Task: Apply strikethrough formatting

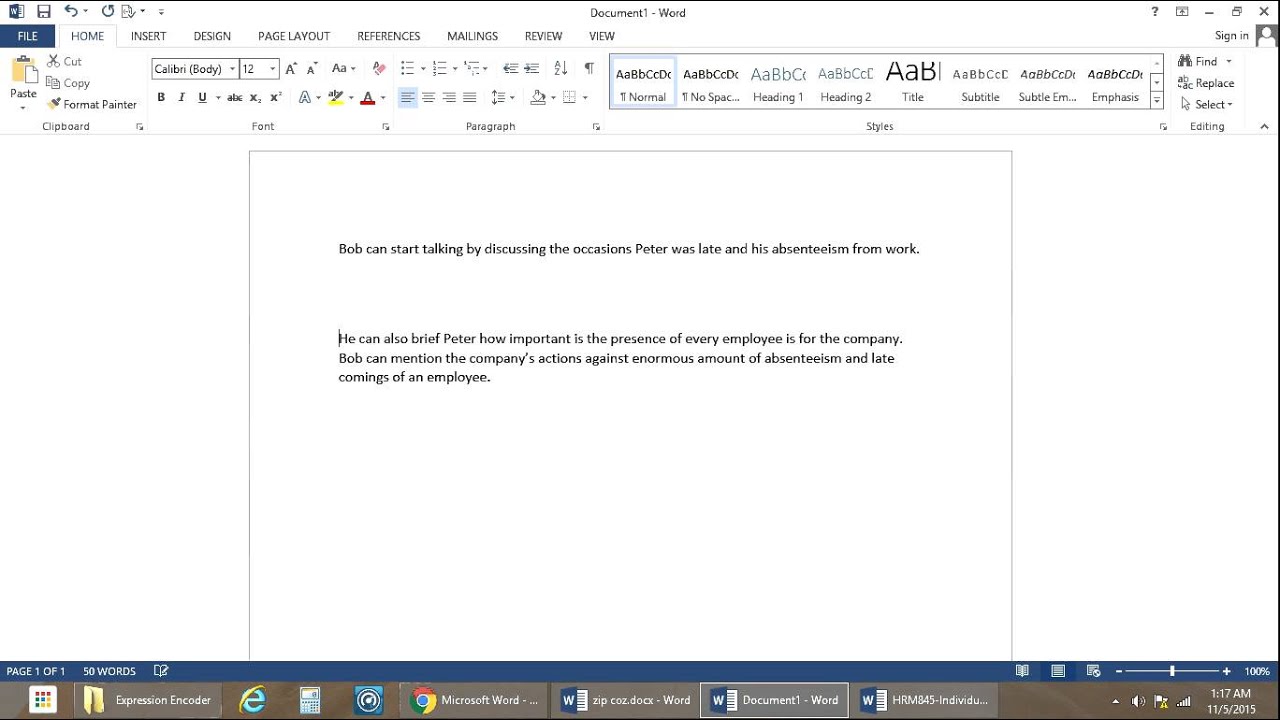Action: 234,97
